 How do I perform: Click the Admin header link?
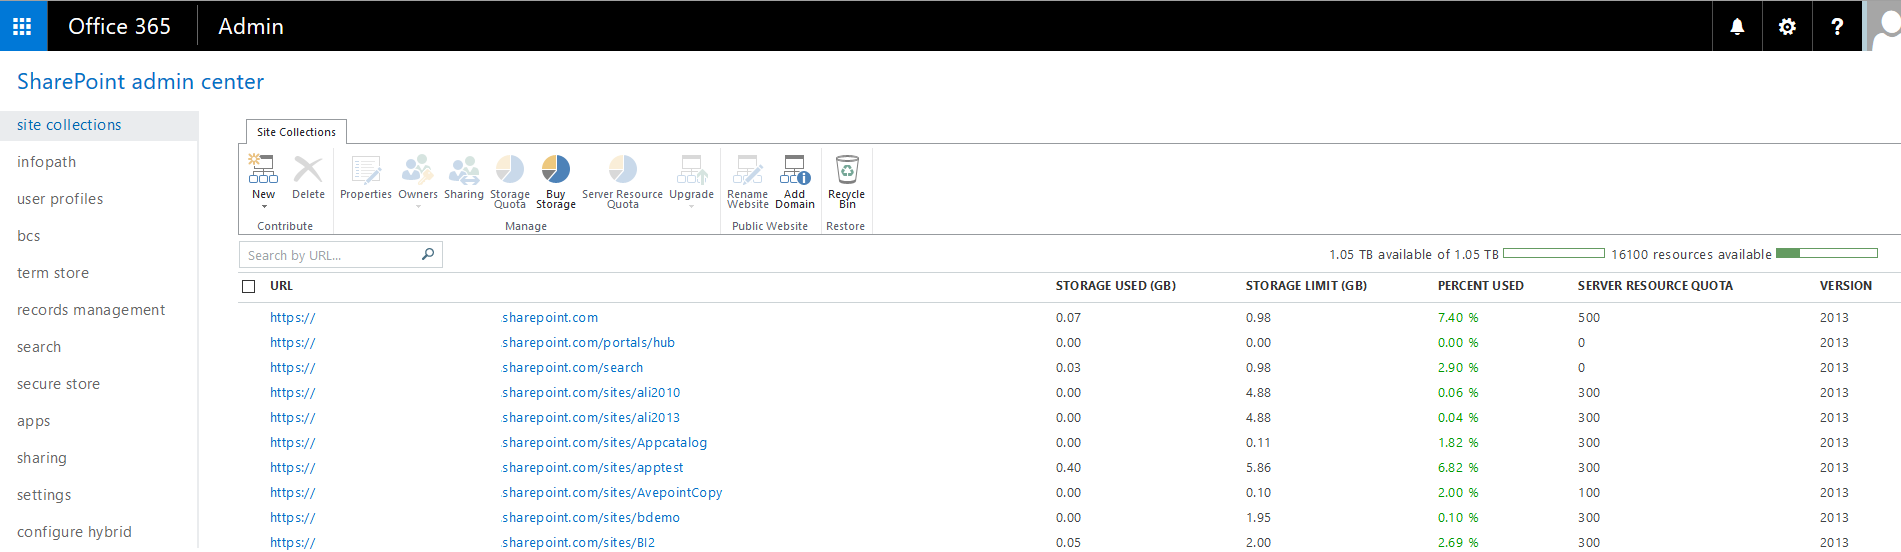click(x=251, y=26)
